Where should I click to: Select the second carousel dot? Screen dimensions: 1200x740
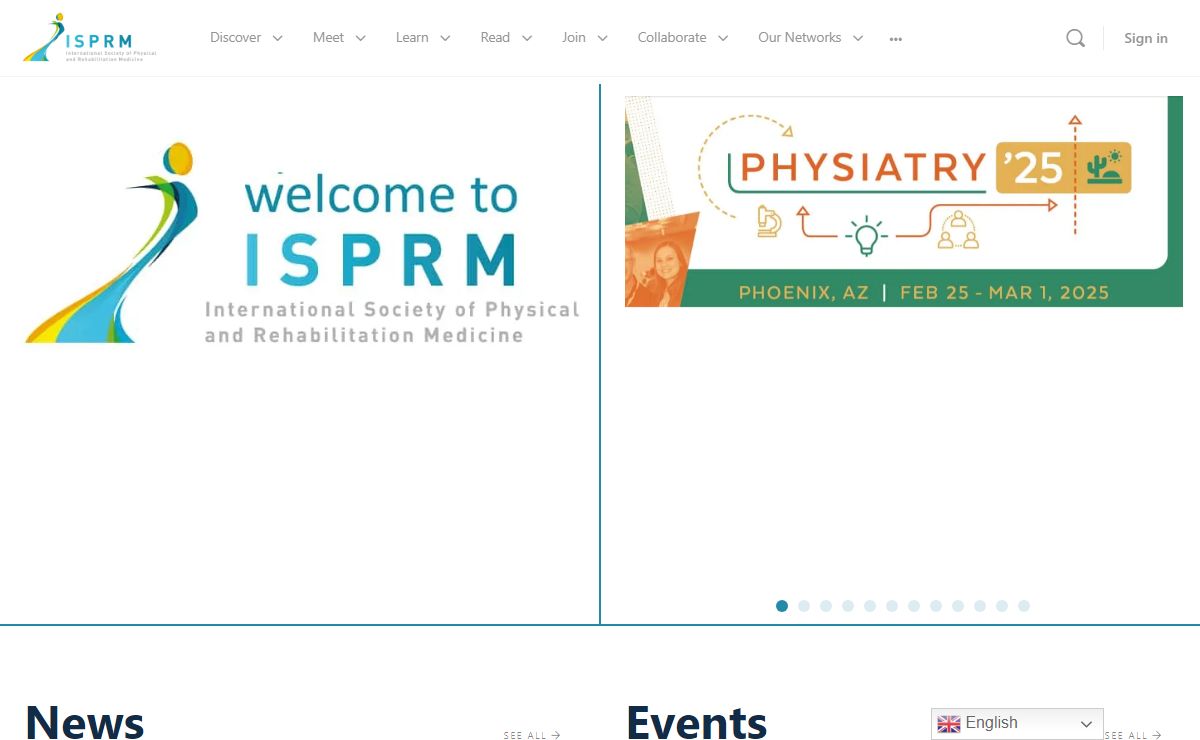[804, 606]
